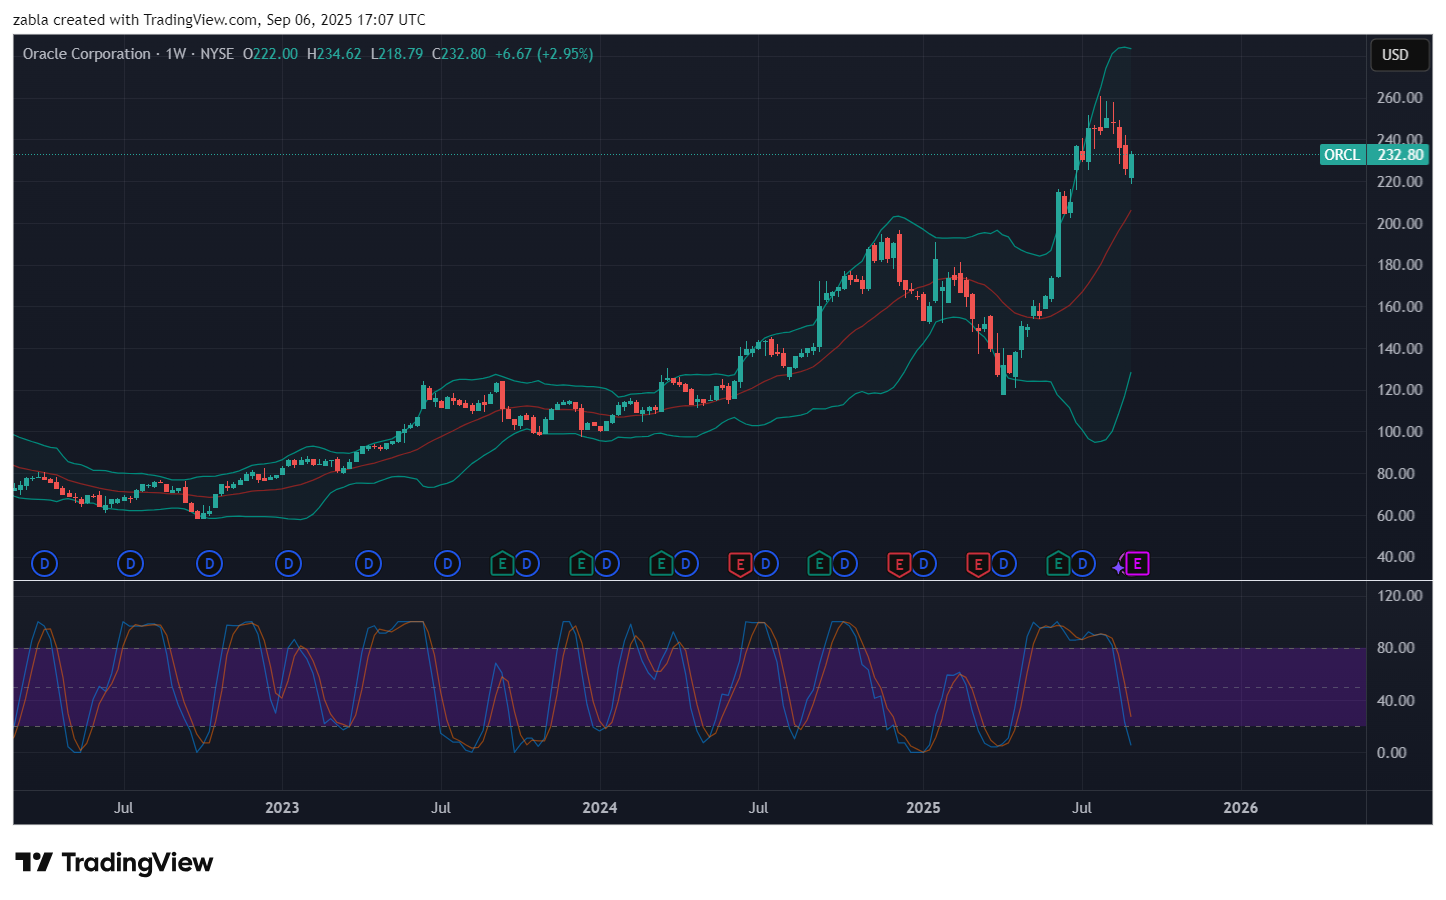Select the dividend D marker above the Jul 2025 label

click(1082, 564)
